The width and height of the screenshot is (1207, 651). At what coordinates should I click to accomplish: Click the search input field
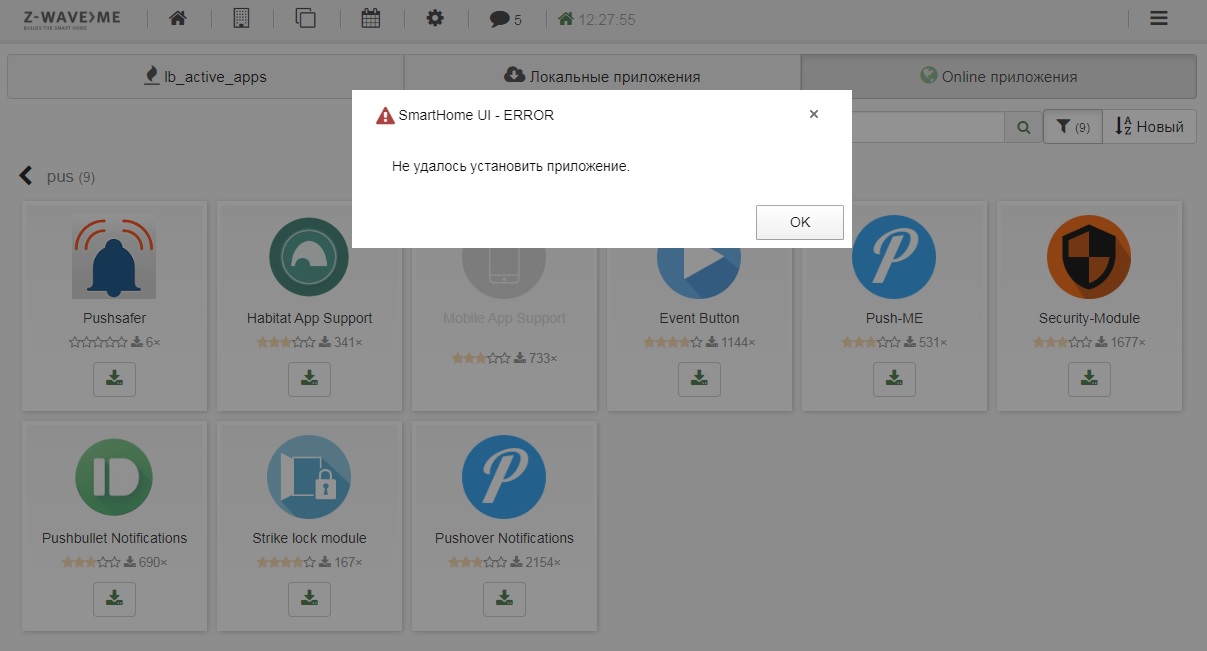[928, 127]
